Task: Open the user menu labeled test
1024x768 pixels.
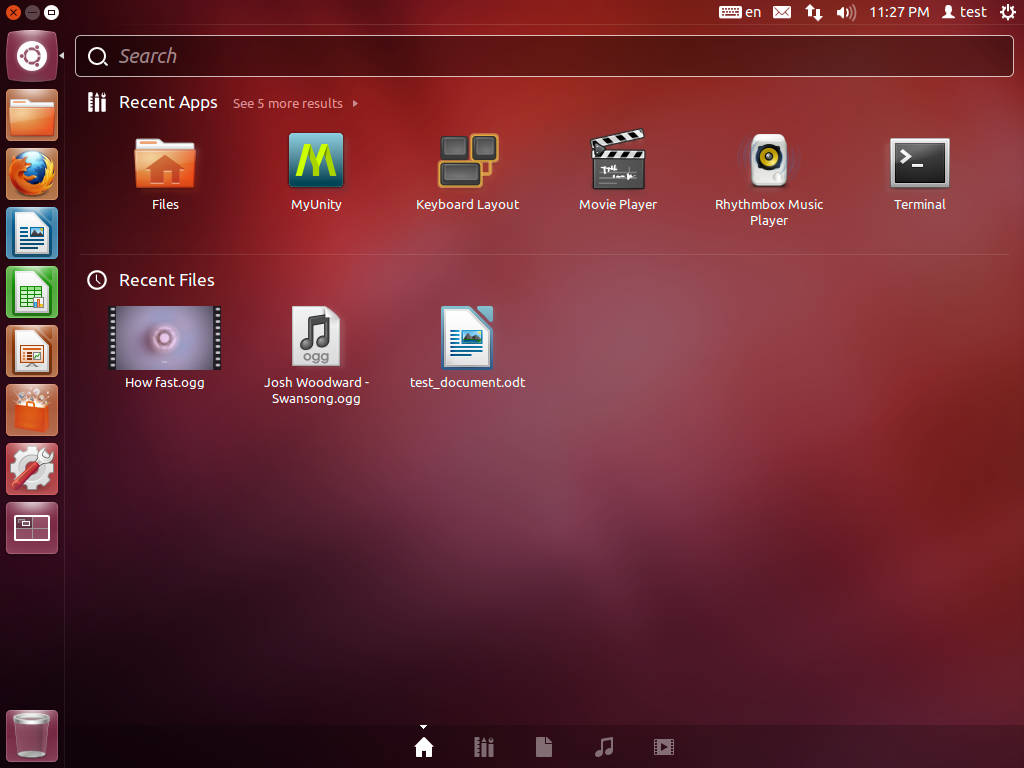Action: click(963, 13)
